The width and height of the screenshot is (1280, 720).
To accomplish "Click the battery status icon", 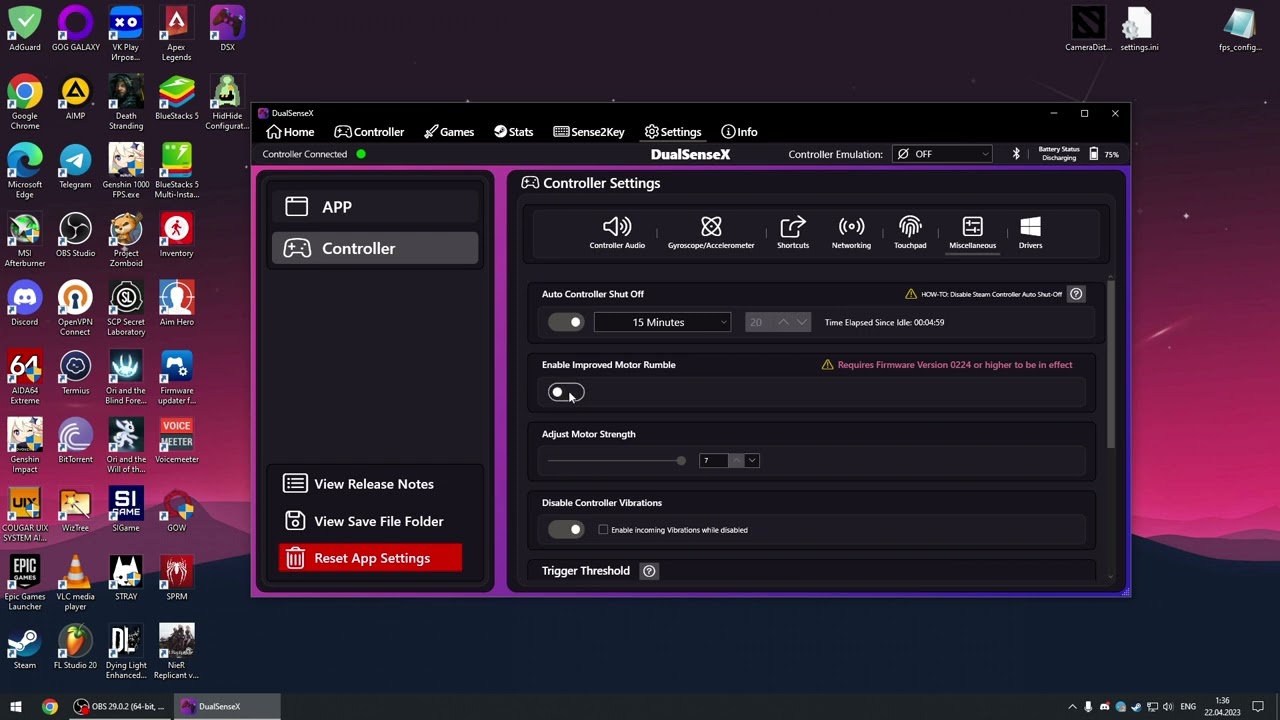I will click(x=1093, y=154).
